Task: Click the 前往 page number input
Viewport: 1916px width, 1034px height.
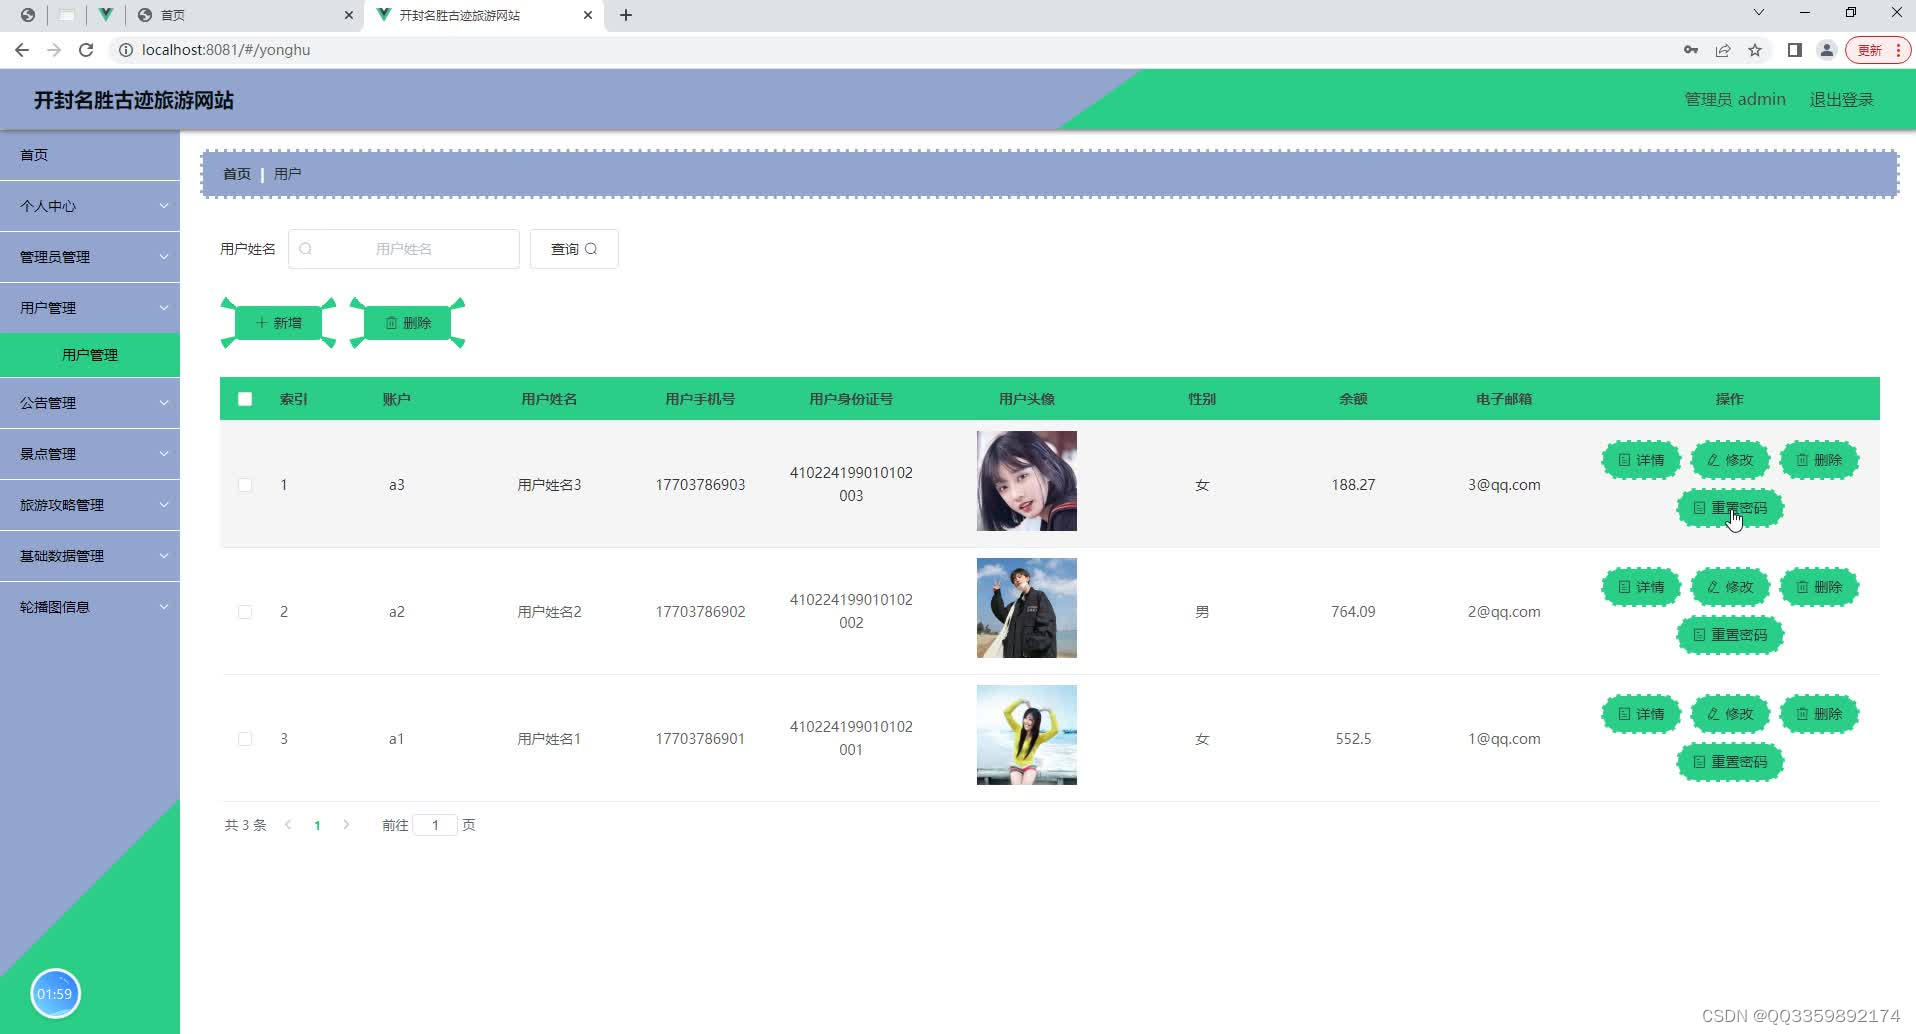Action: click(x=435, y=825)
